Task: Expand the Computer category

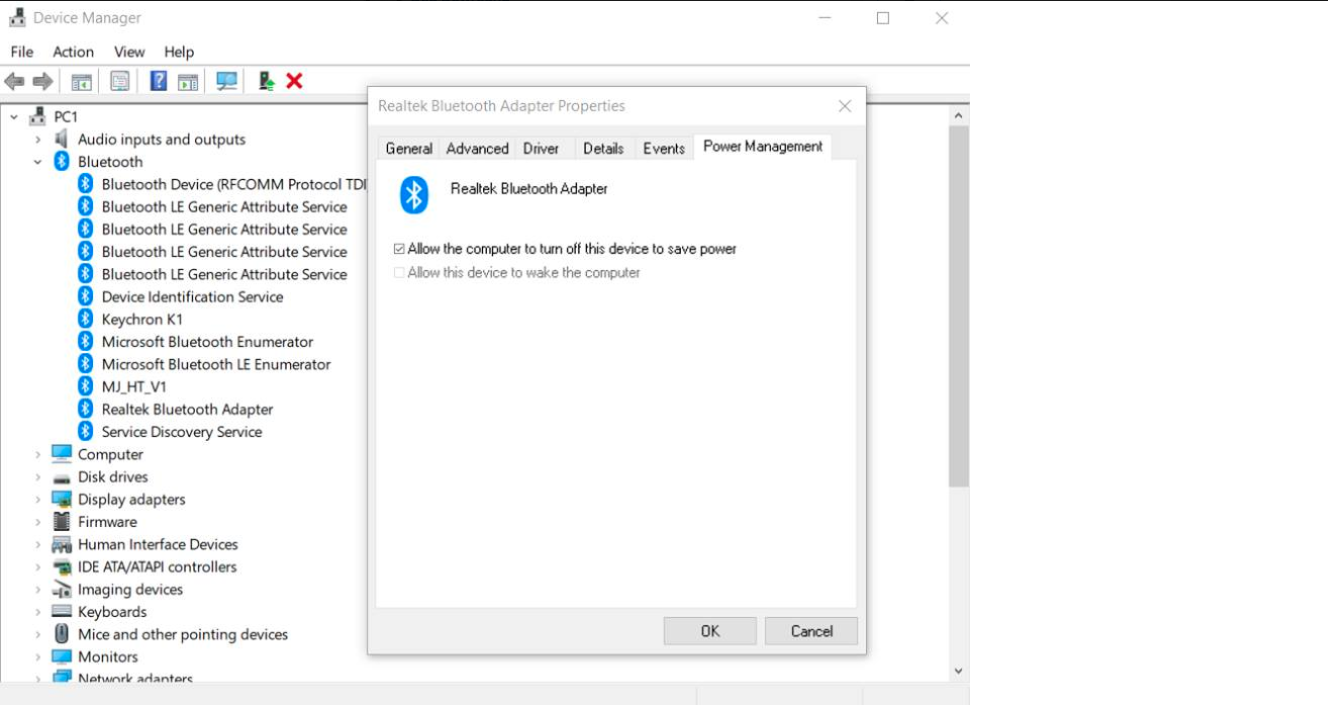Action: 38,454
